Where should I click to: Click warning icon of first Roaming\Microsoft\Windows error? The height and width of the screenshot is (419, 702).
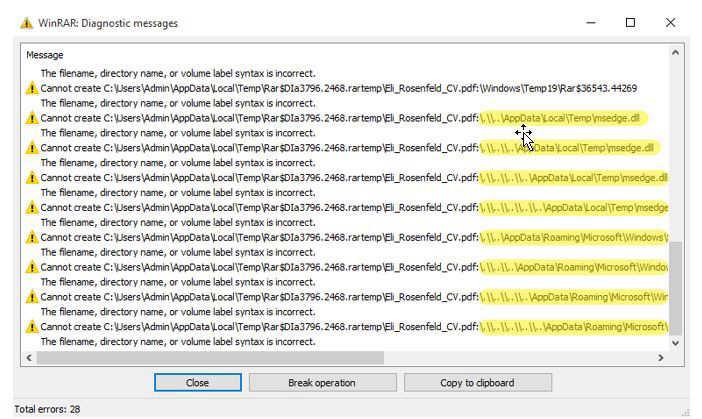click(x=31, y=238)
